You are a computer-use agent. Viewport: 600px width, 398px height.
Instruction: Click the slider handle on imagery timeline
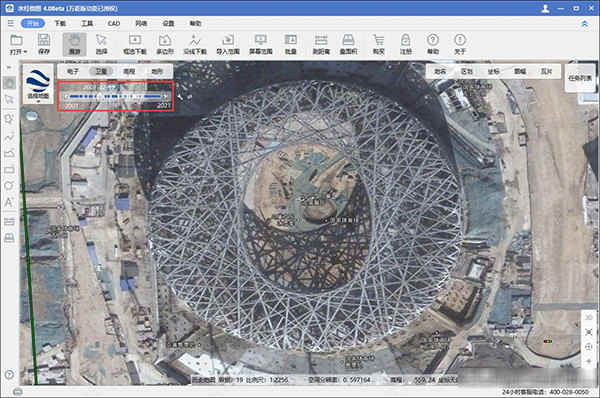tap(99, 96)
